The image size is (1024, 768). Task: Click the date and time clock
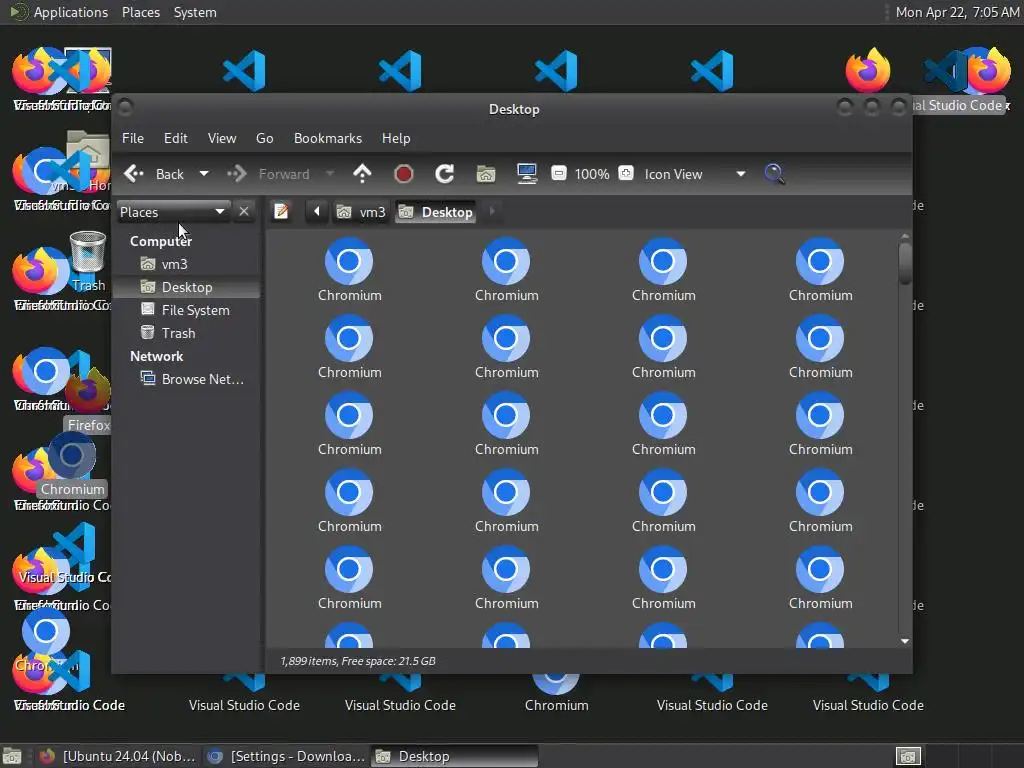957,12
